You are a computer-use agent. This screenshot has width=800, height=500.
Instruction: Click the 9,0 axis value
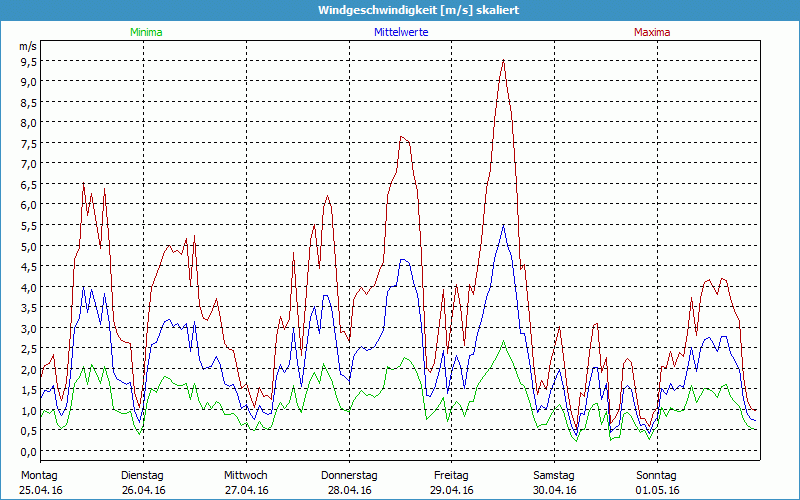click(28, 82)
